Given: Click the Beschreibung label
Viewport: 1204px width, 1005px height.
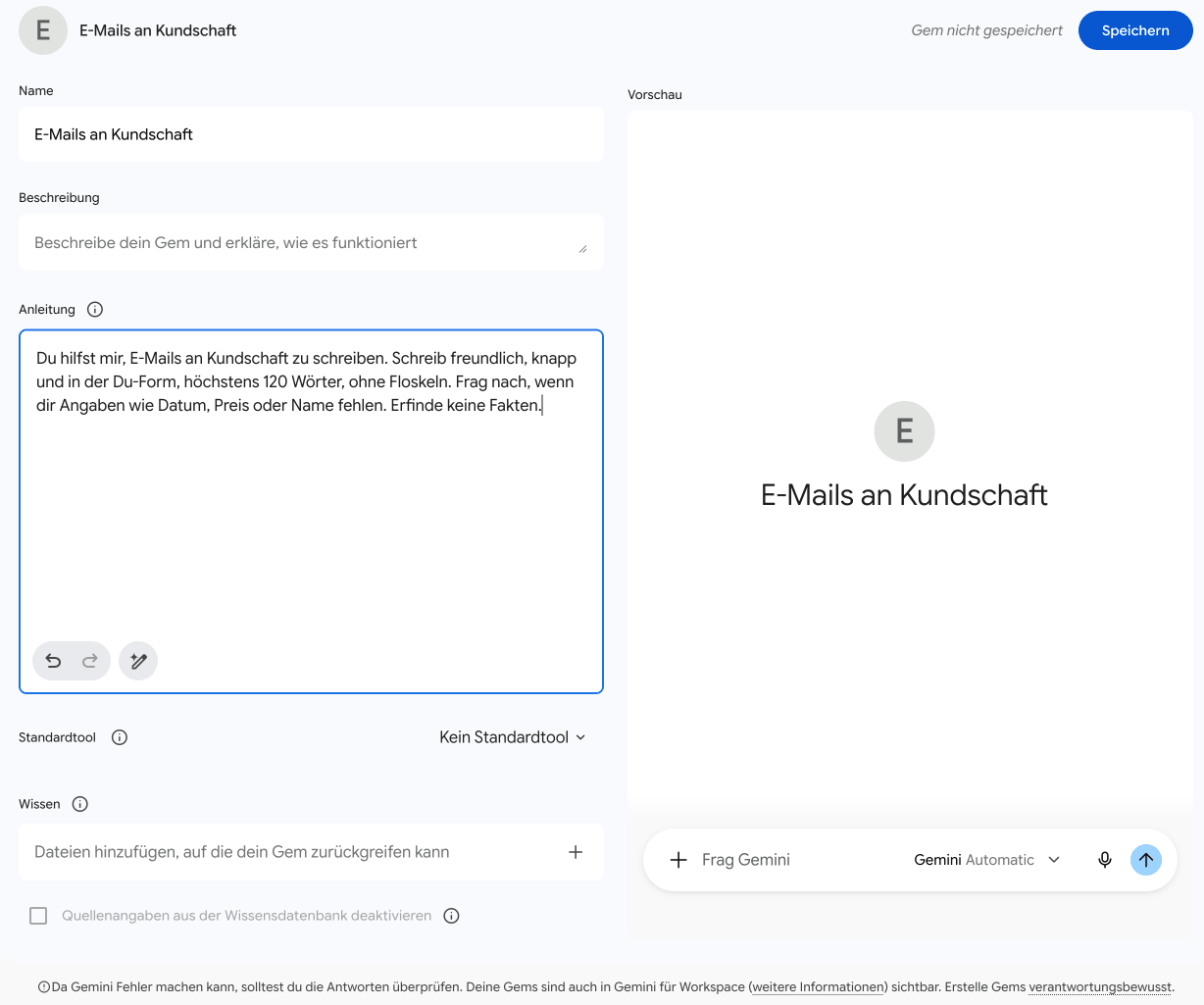Looking at the screenshot, I should (59, 198).
